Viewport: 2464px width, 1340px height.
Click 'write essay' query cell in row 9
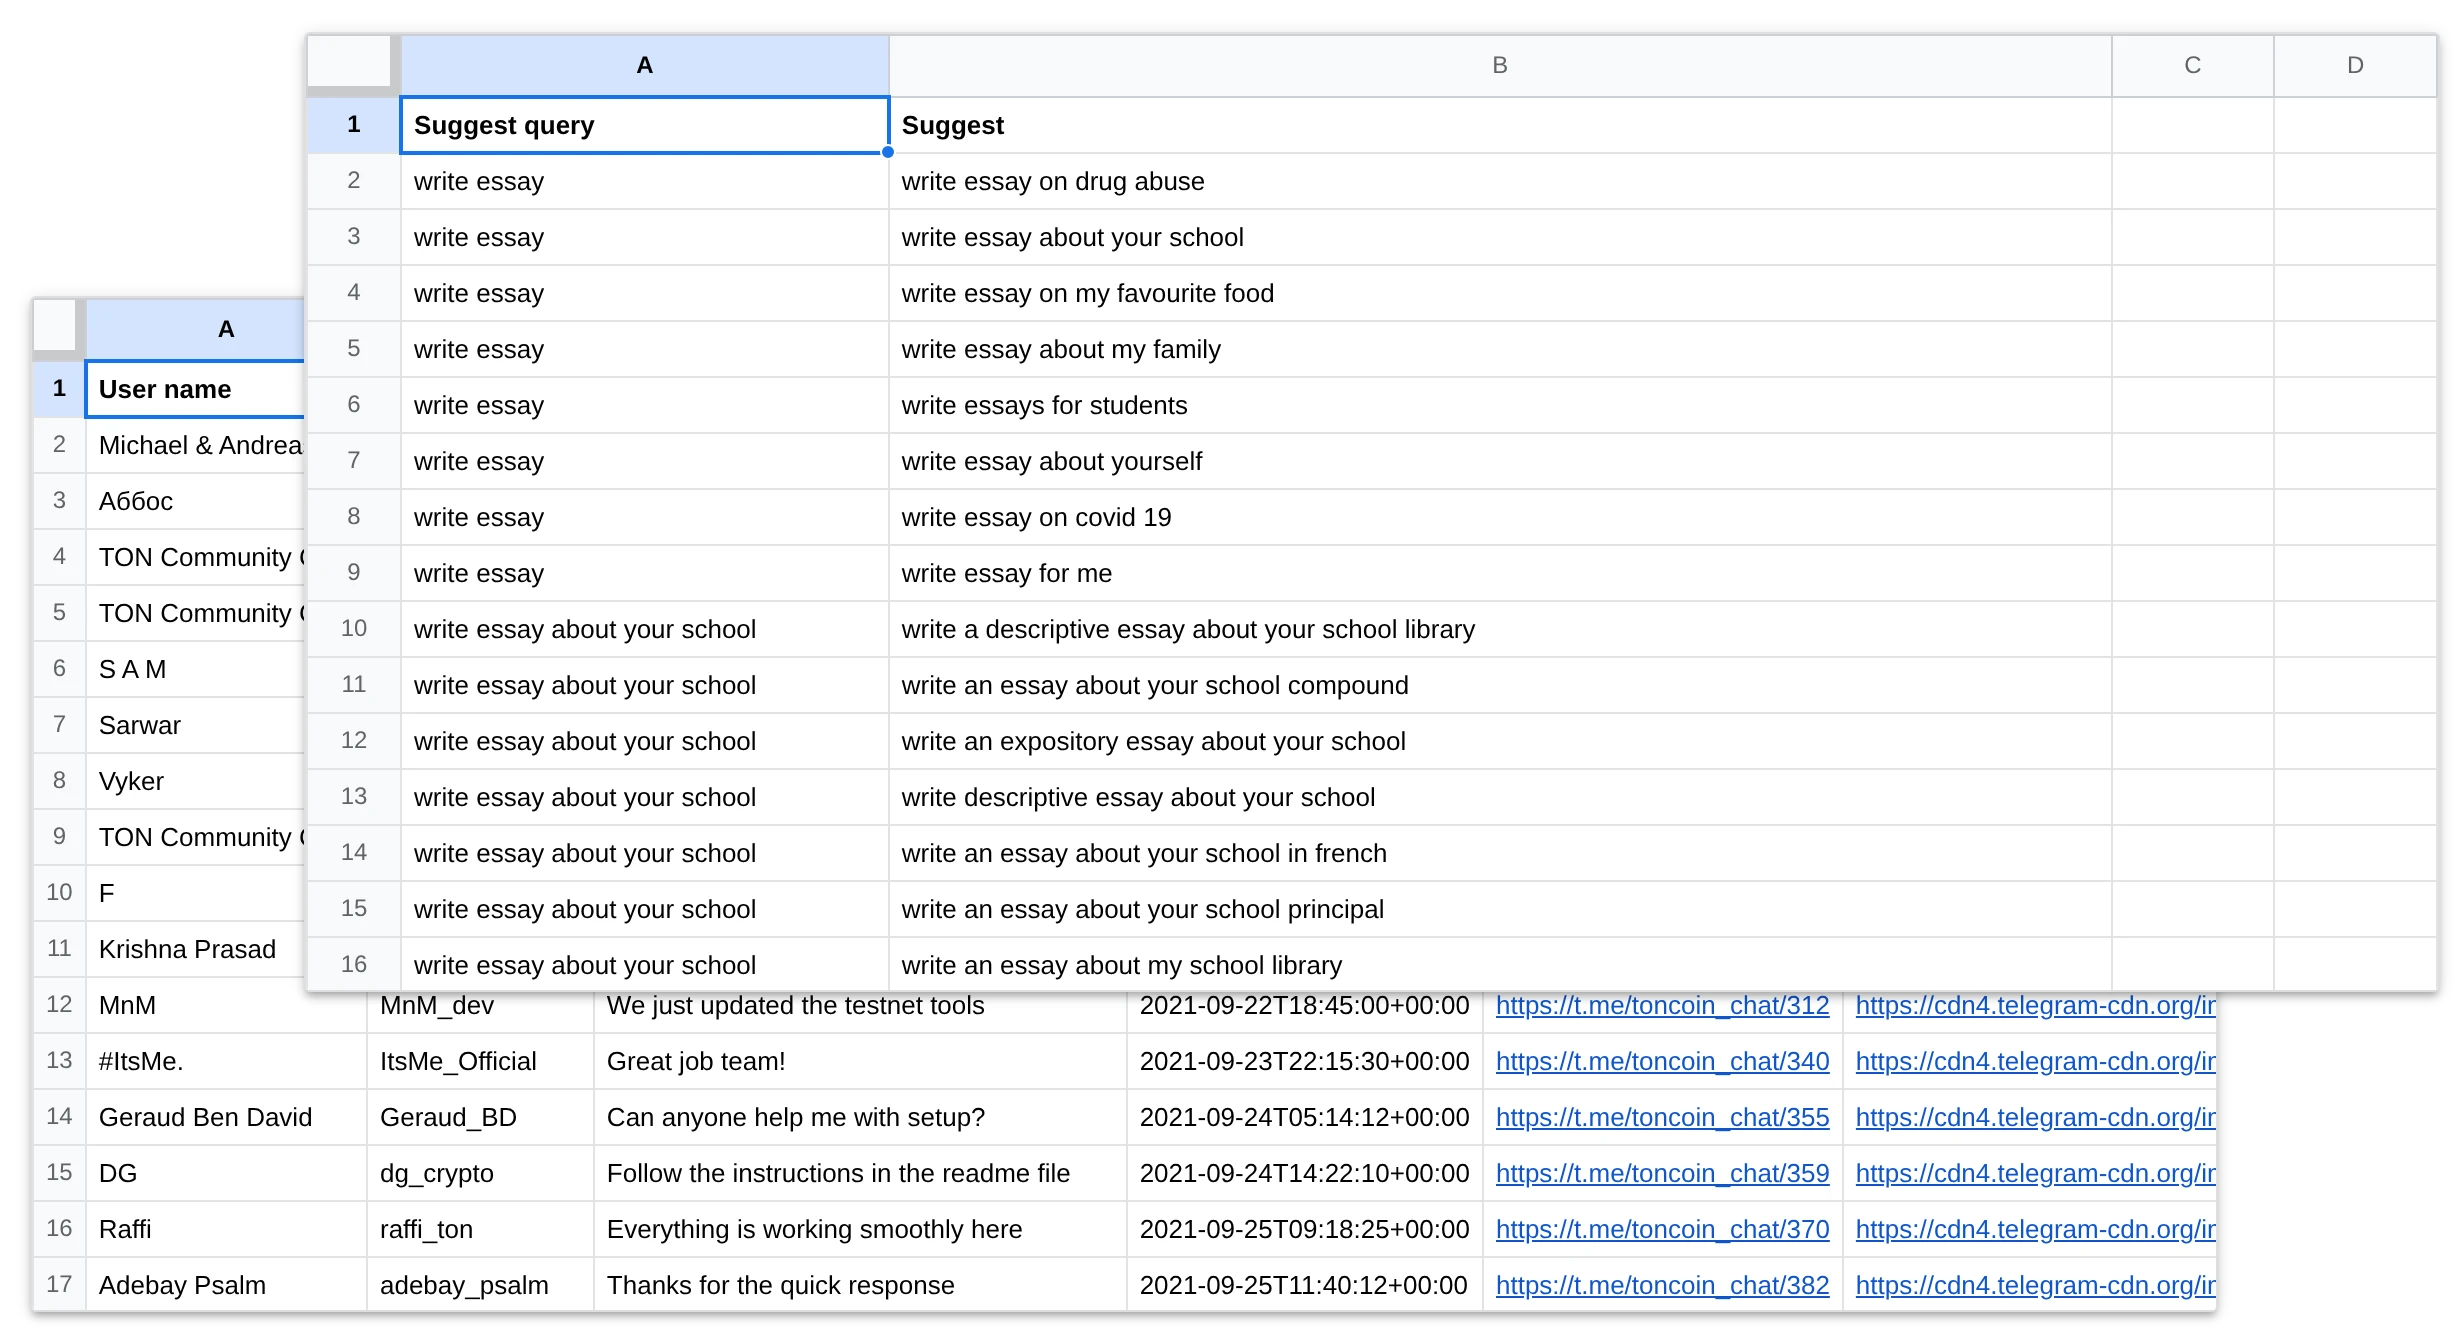(x=645, y=573)
